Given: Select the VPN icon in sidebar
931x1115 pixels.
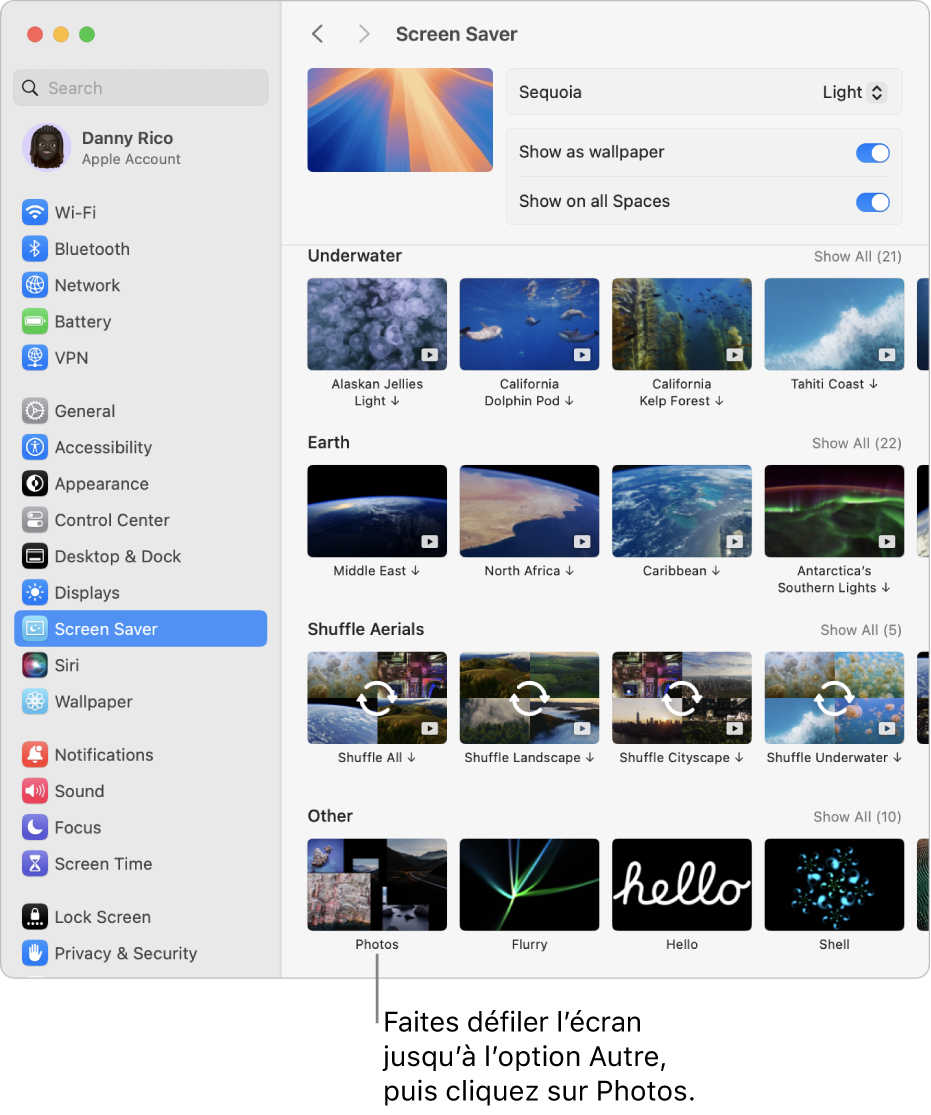Looking at the screenshot, I should 34,357.
